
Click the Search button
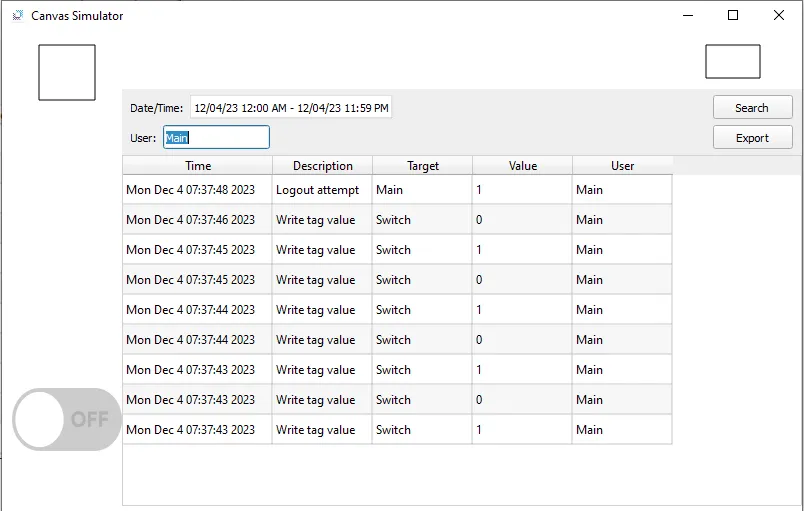(x=752, y=108)
